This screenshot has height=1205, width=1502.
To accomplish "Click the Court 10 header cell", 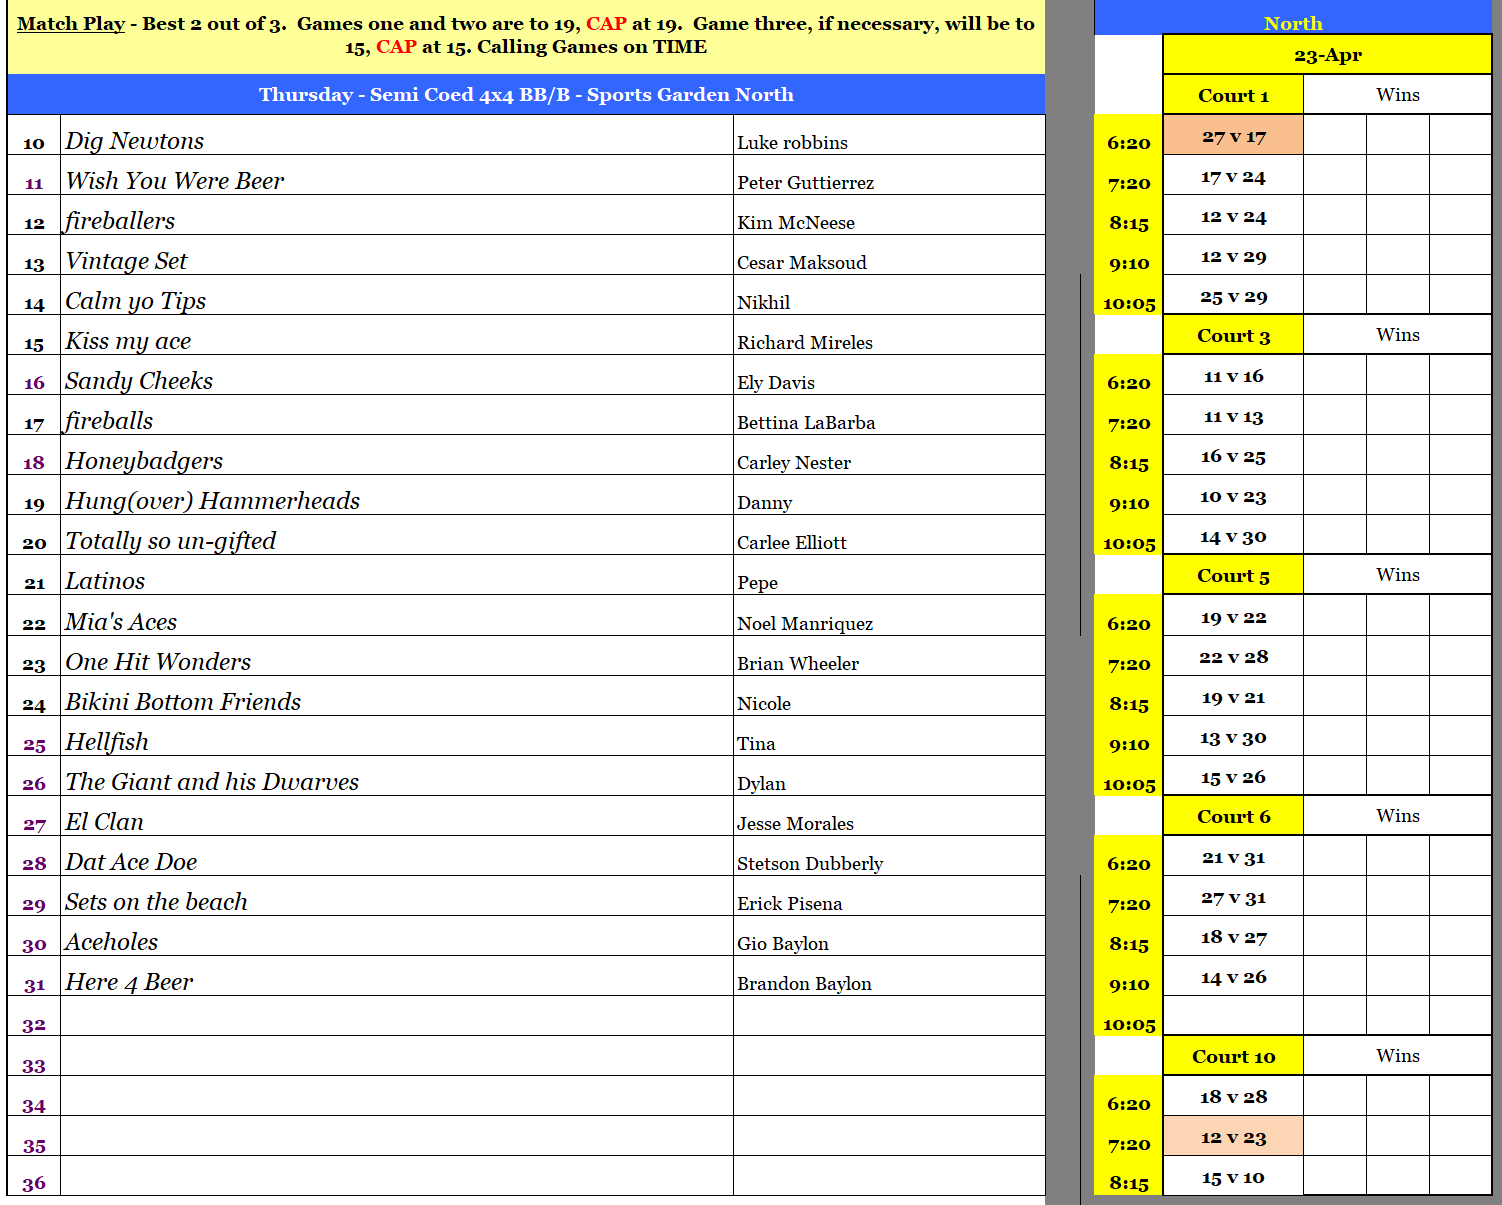I will coord(1232,1057).
